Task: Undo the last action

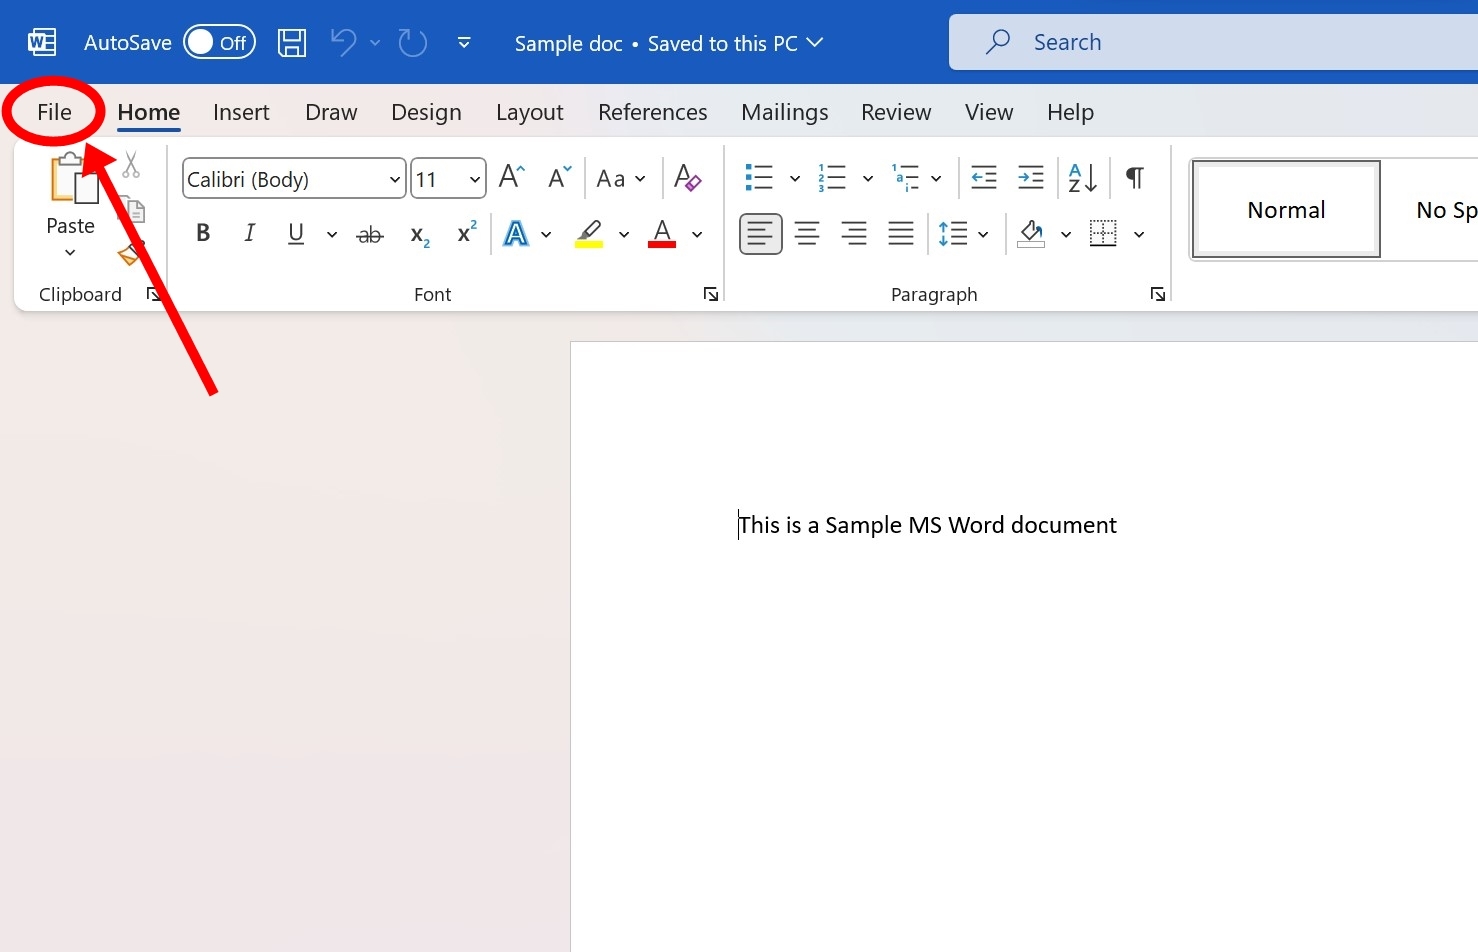Action: tap(343, 42)
